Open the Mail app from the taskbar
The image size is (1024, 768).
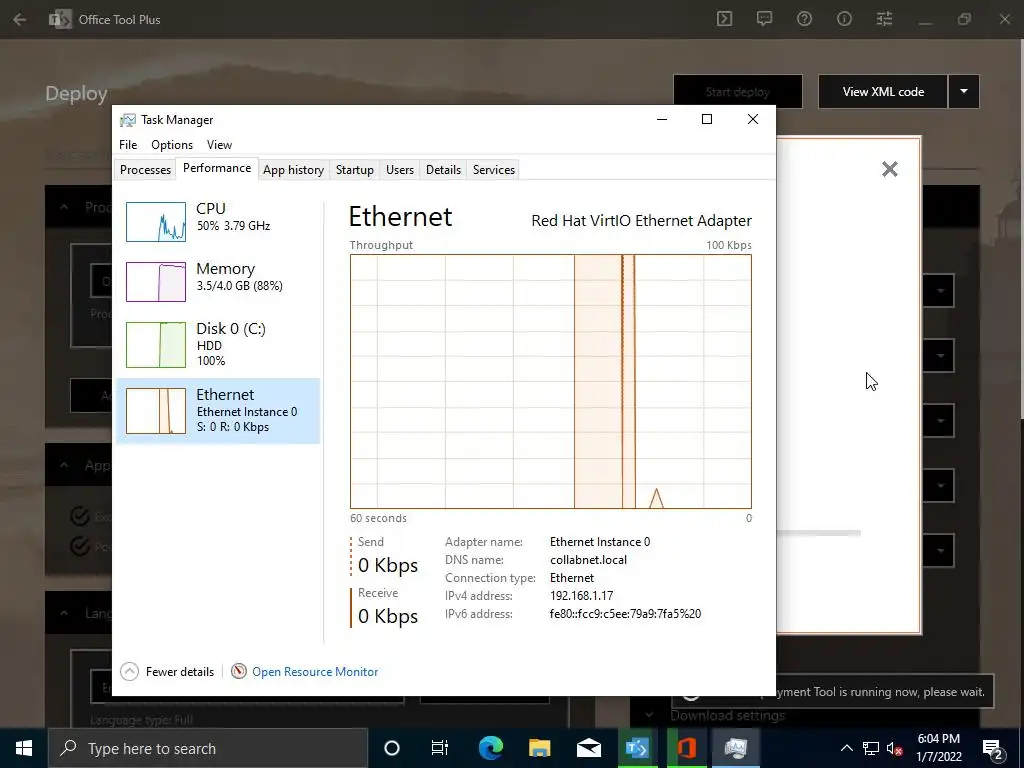[x=588, y=748]
